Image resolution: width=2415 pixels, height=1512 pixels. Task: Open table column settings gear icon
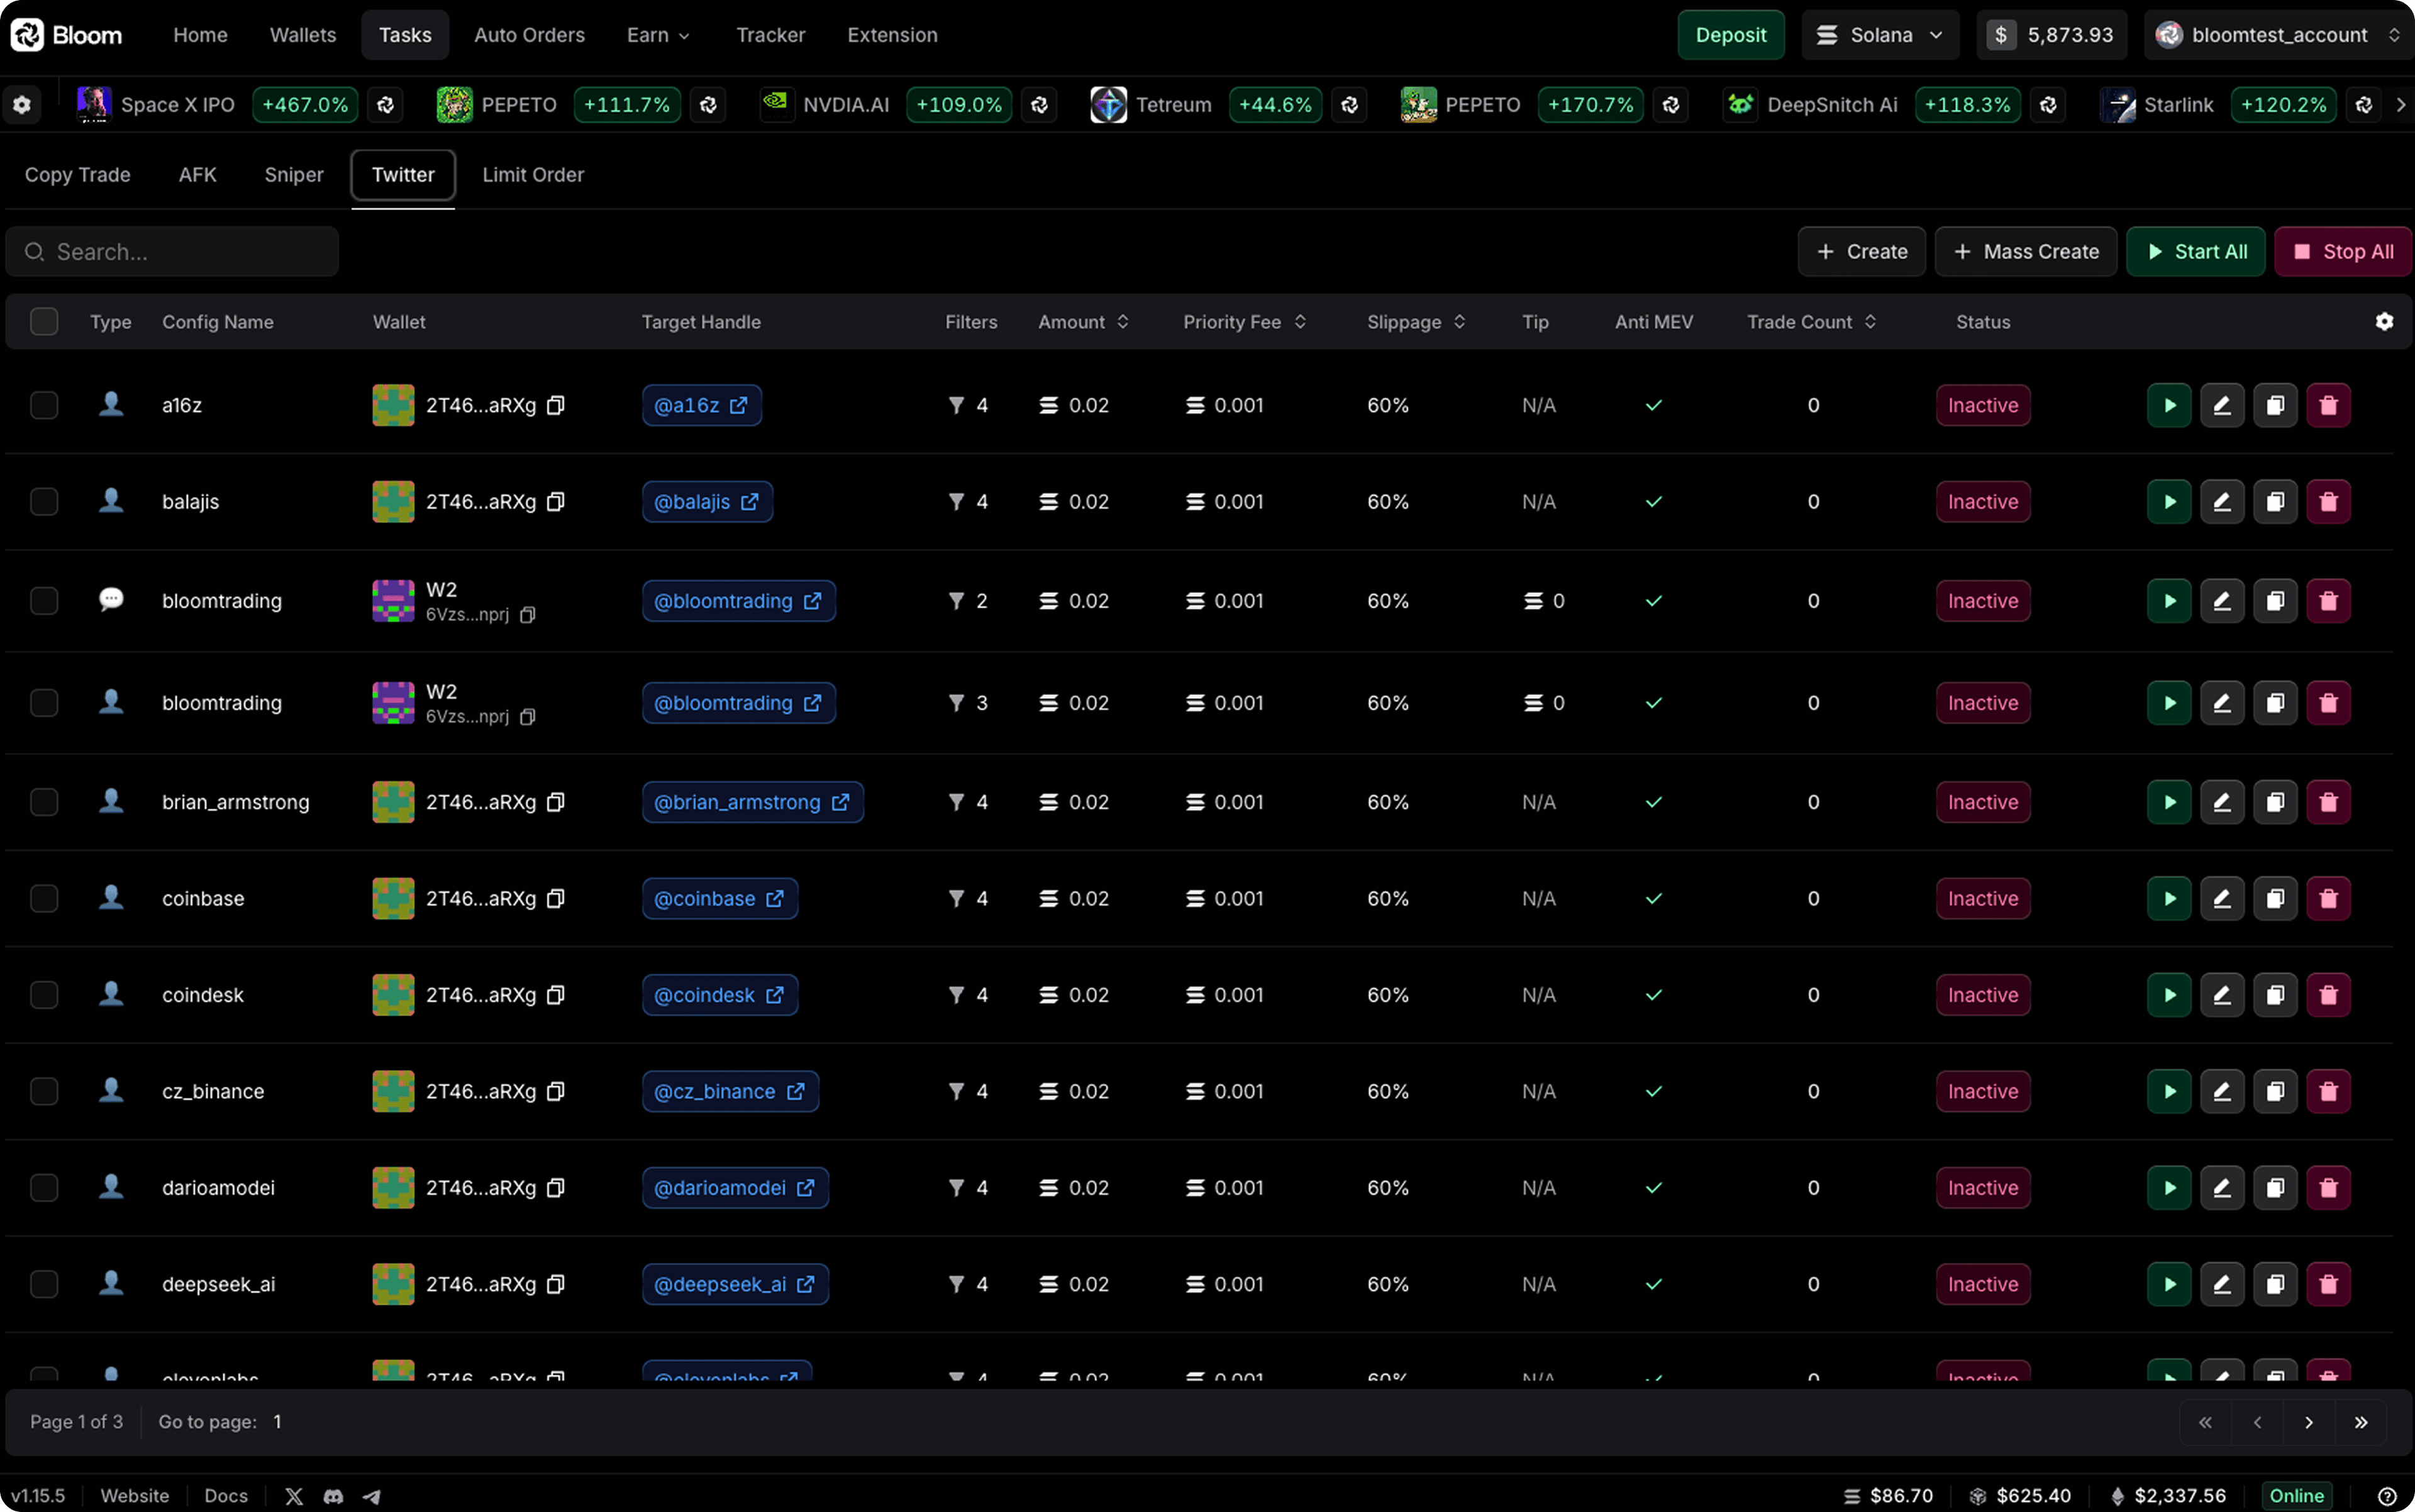2384,322
